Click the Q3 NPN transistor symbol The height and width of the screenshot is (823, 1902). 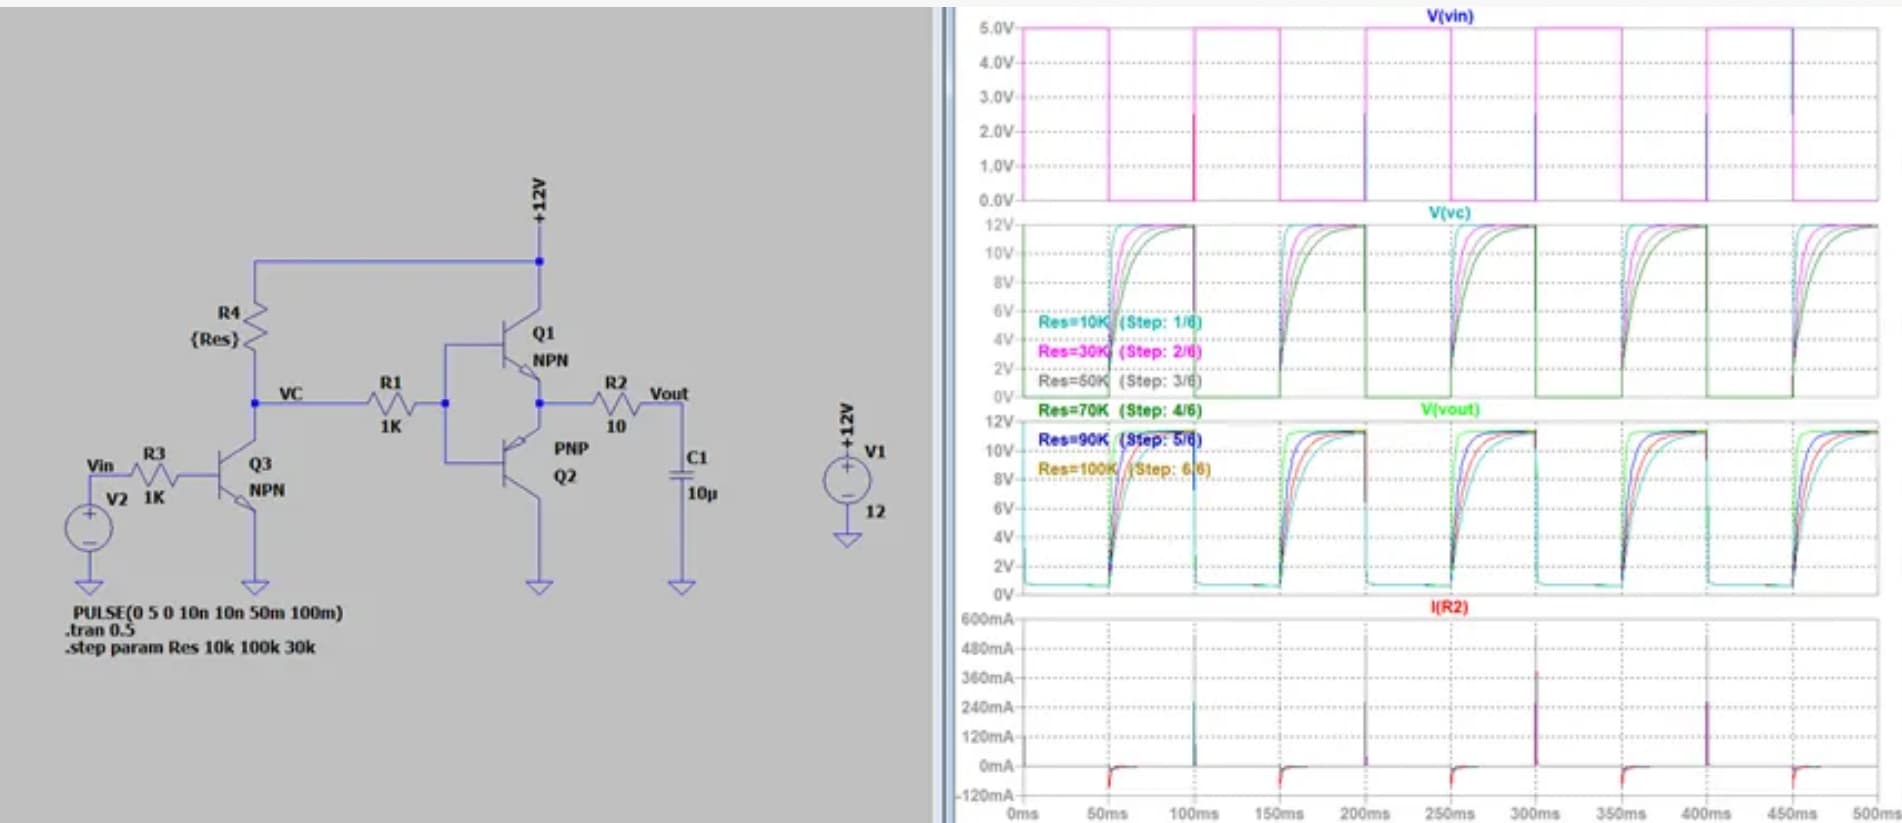(x=235, y=477)
